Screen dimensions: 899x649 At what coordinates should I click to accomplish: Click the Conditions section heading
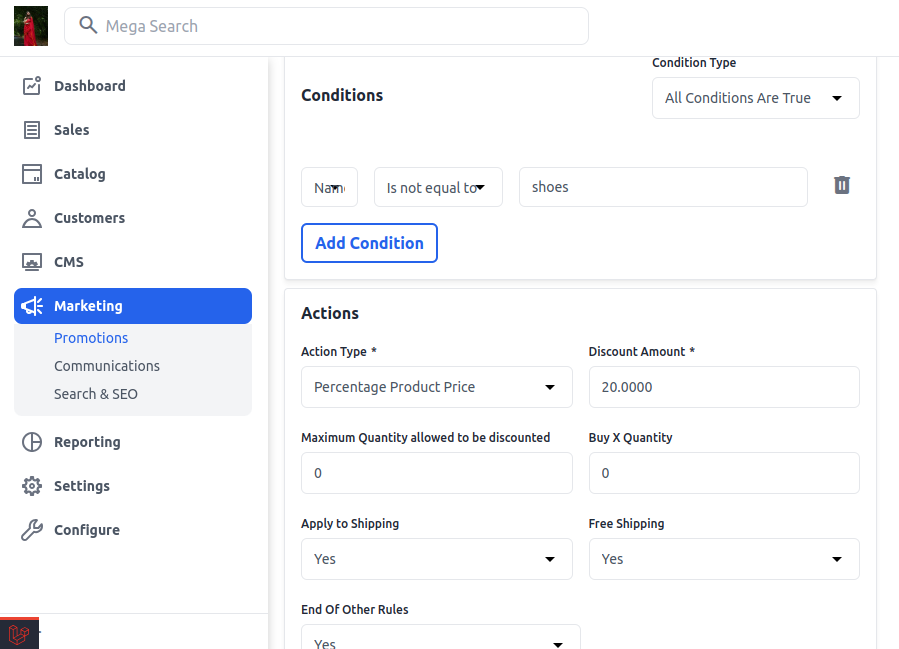342,95
